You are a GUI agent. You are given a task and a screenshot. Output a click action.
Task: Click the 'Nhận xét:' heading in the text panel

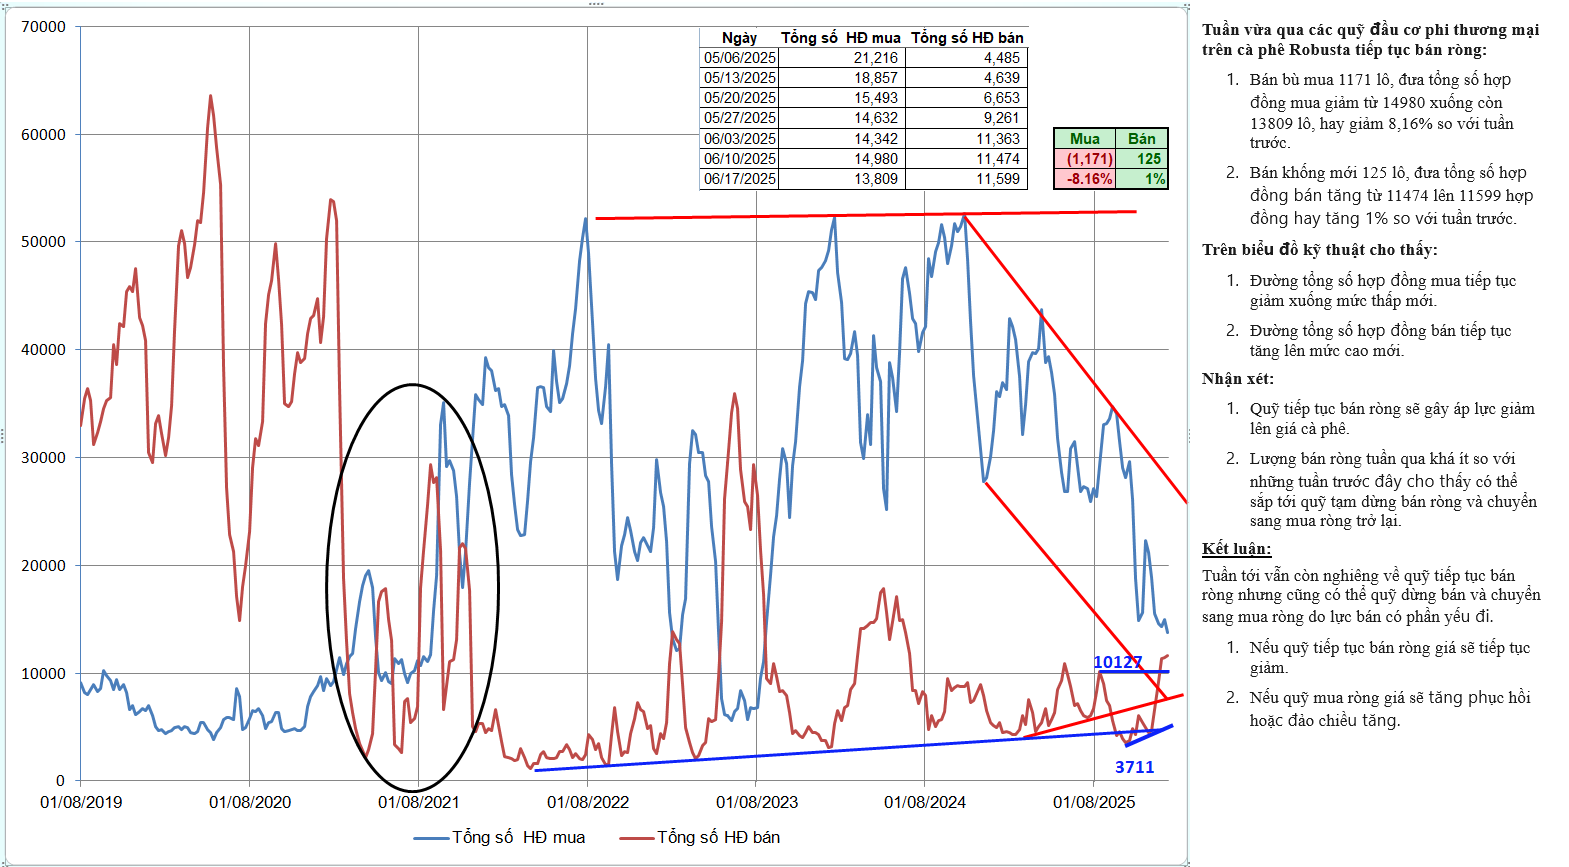click(x=1237, y=379)
